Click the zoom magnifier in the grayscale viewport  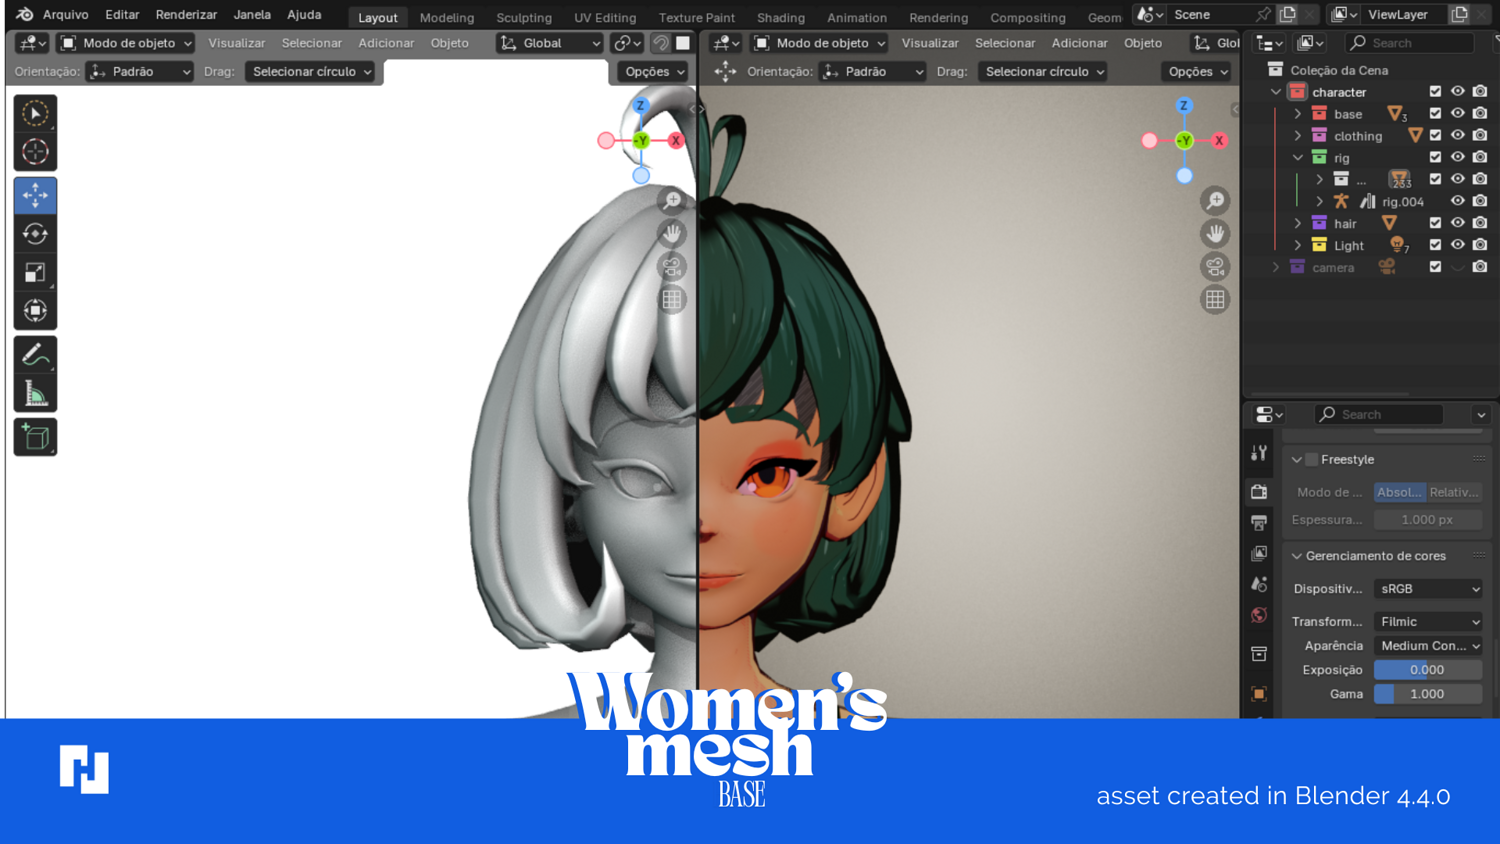(672, 201)
